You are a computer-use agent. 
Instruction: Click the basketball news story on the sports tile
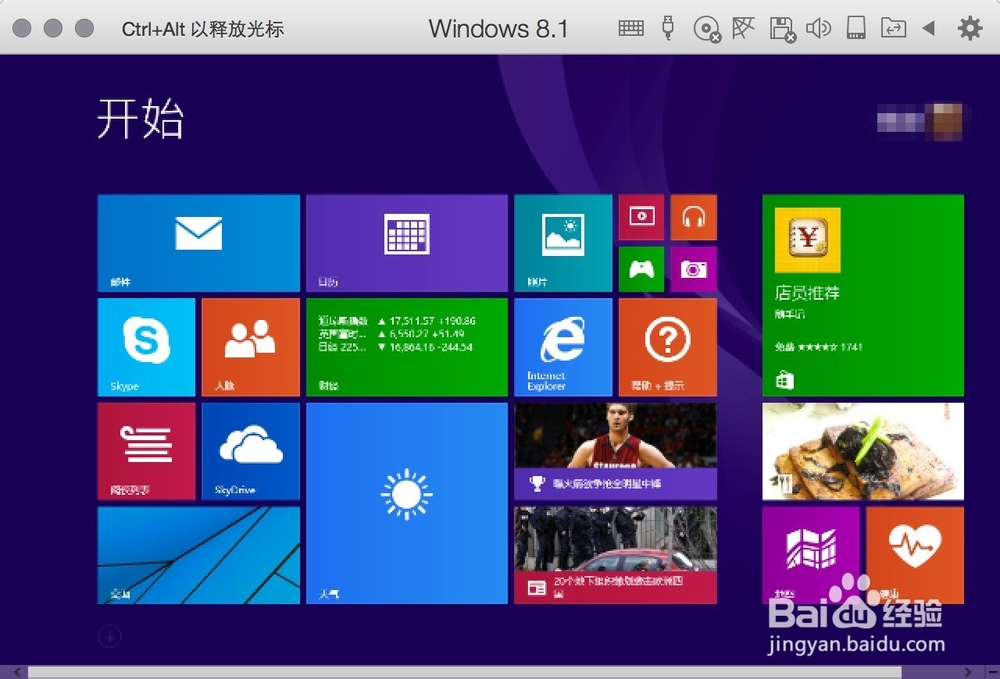coord(614,450)
